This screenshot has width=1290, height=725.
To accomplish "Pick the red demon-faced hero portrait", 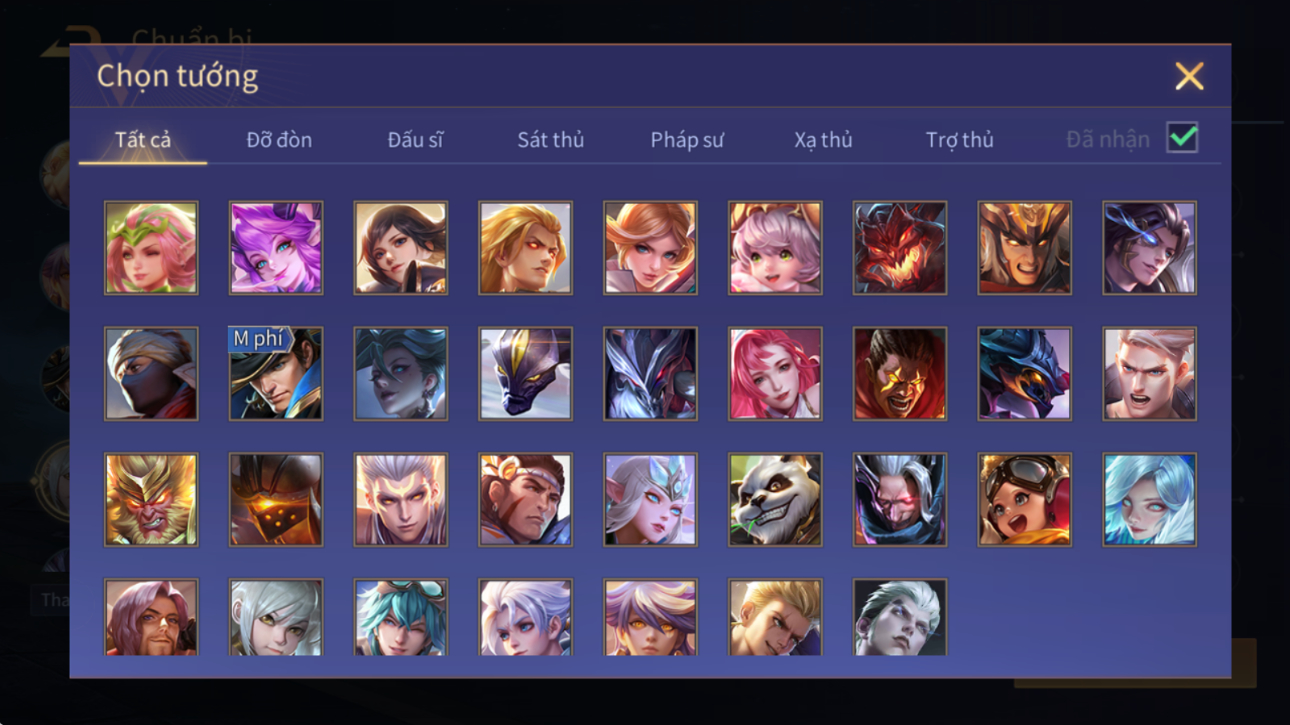I will coord(900,248).
